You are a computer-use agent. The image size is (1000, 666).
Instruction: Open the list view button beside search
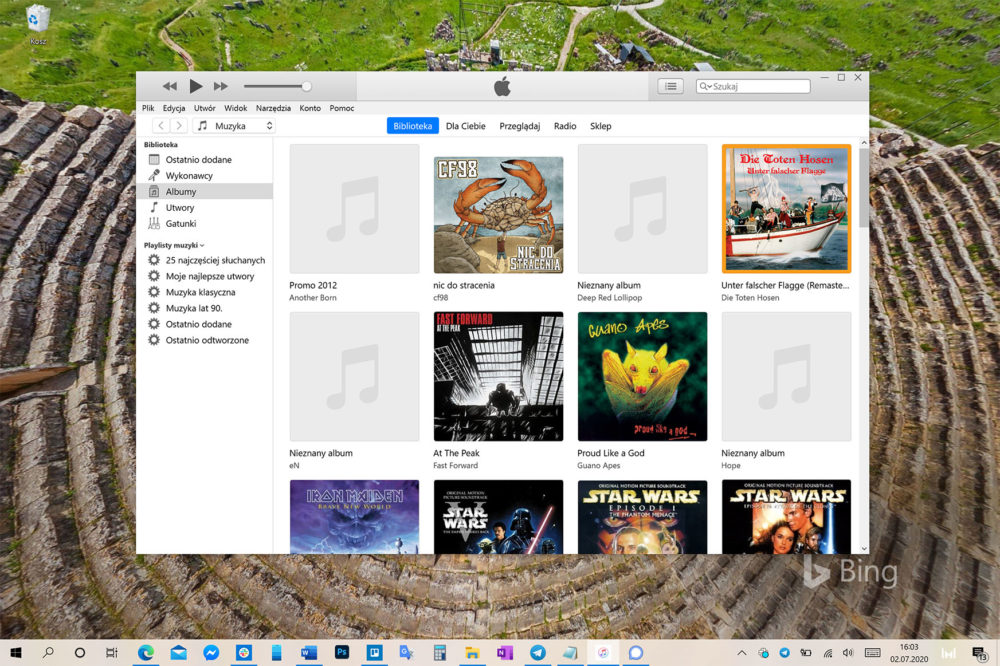tap(670, 86)
